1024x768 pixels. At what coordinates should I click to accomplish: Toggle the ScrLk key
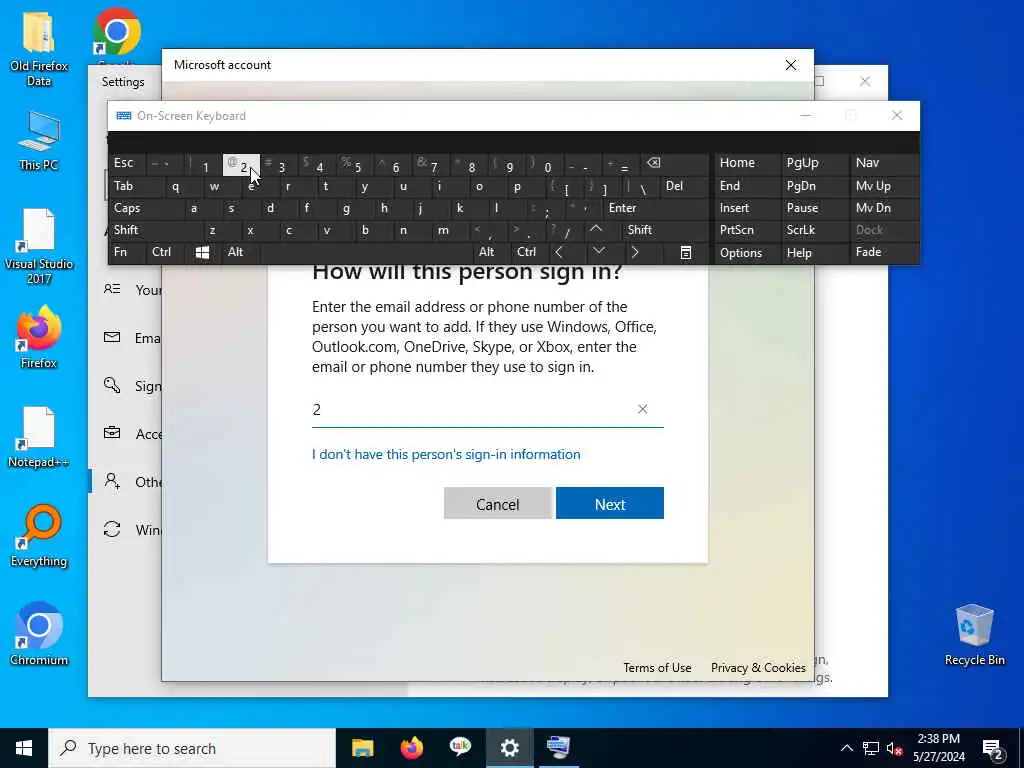click(x=814, y=230)
